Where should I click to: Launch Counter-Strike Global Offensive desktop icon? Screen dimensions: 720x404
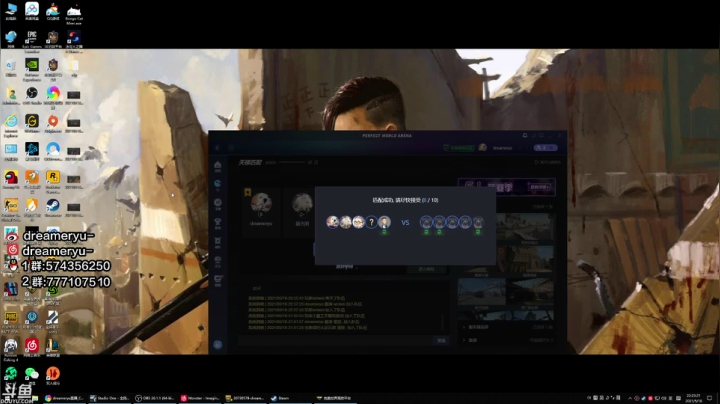coord(11,210)
